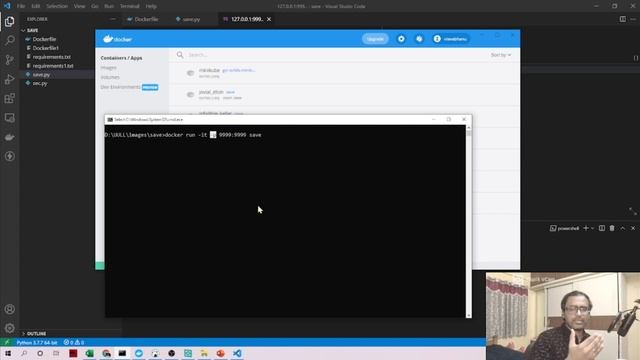Open Excel from the taskbar
The image size is (640, 360).
coord(89,353)
